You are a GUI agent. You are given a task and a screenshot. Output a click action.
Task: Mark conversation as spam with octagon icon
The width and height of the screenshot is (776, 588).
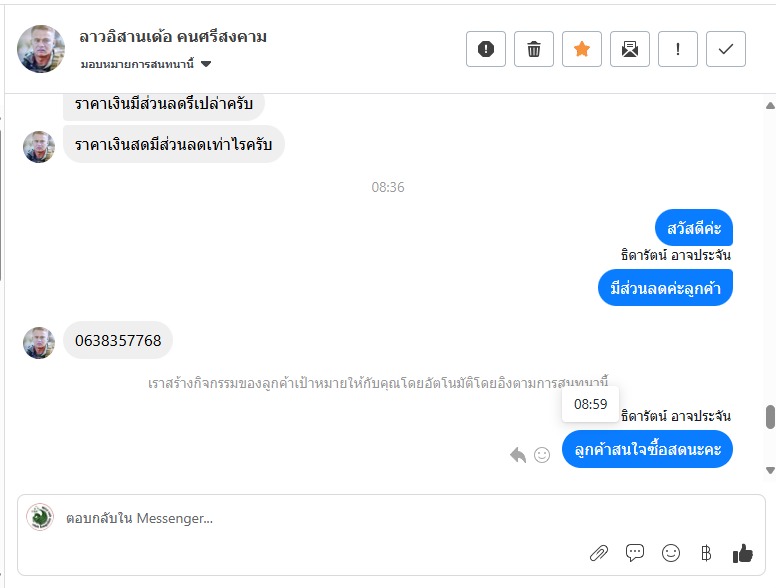tap(486, 49)
